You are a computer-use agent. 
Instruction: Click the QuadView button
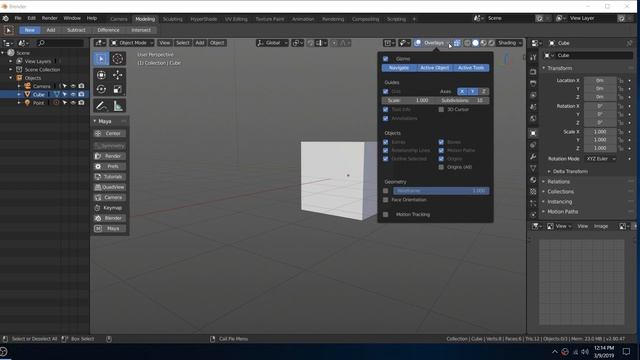coord(109,187)
